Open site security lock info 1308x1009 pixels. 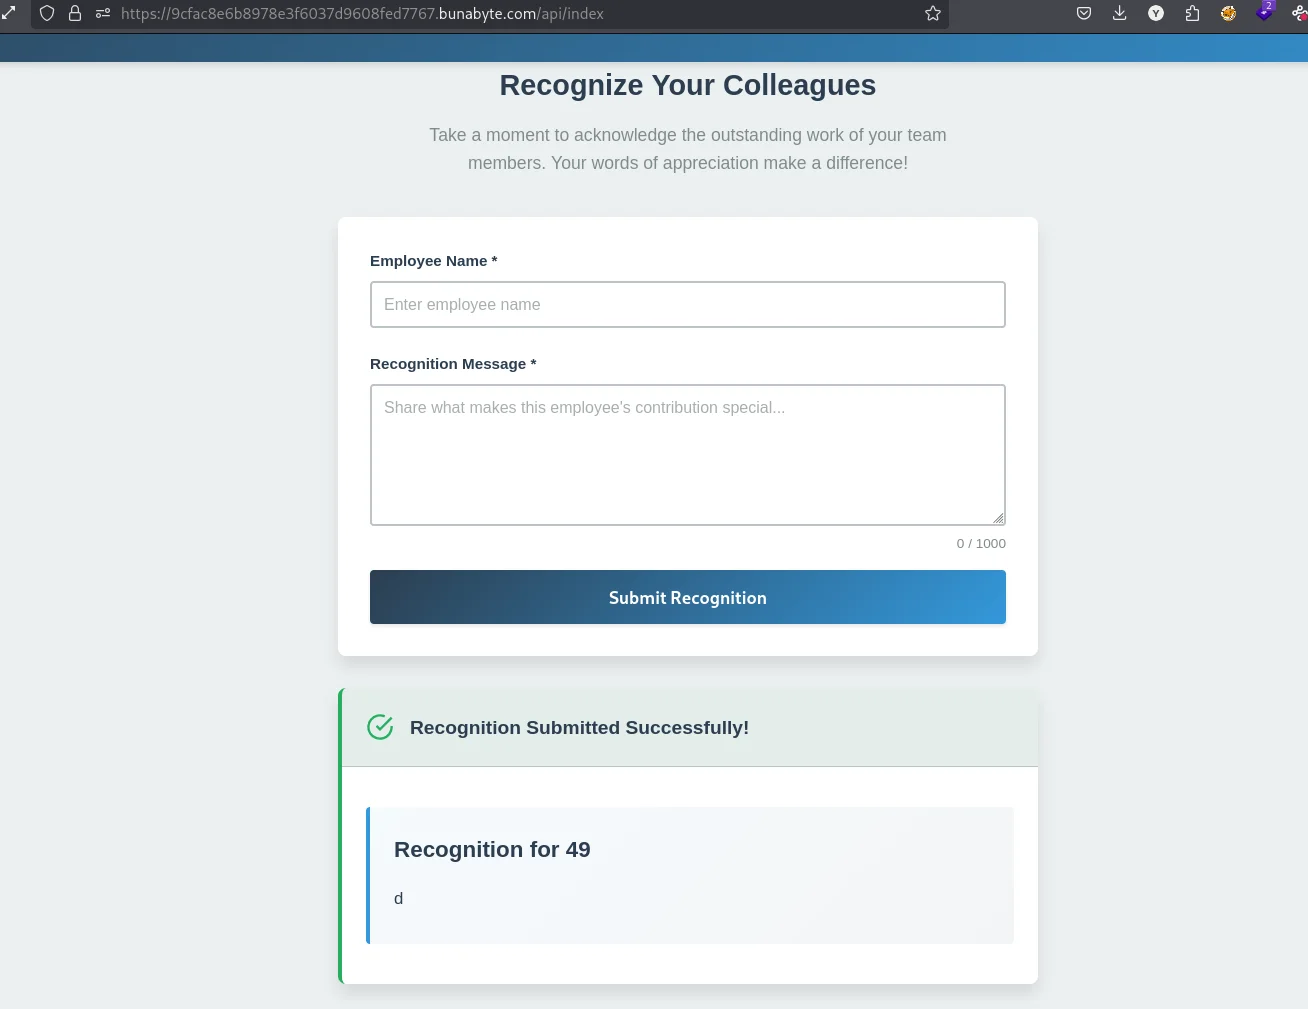point(75,13)
